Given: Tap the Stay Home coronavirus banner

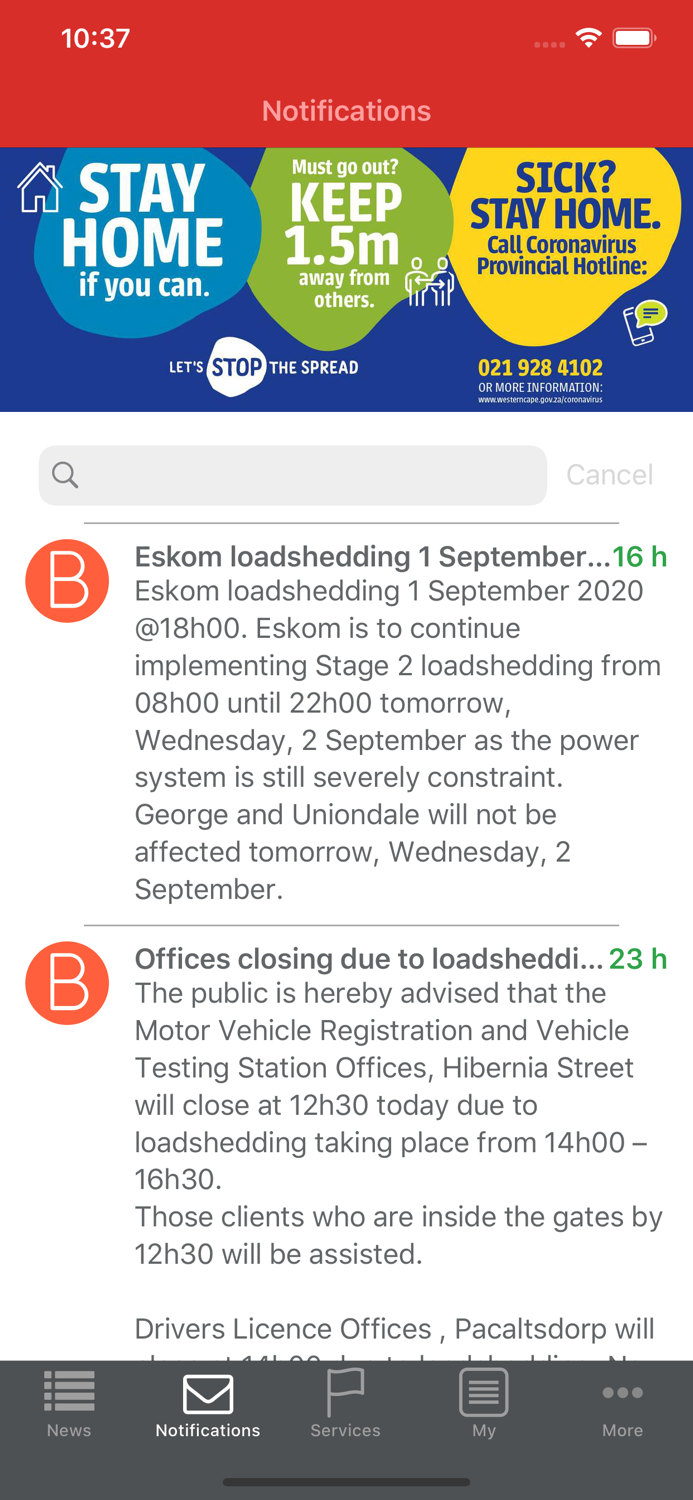Looking at the screenshot, I should tap(346, 280).
